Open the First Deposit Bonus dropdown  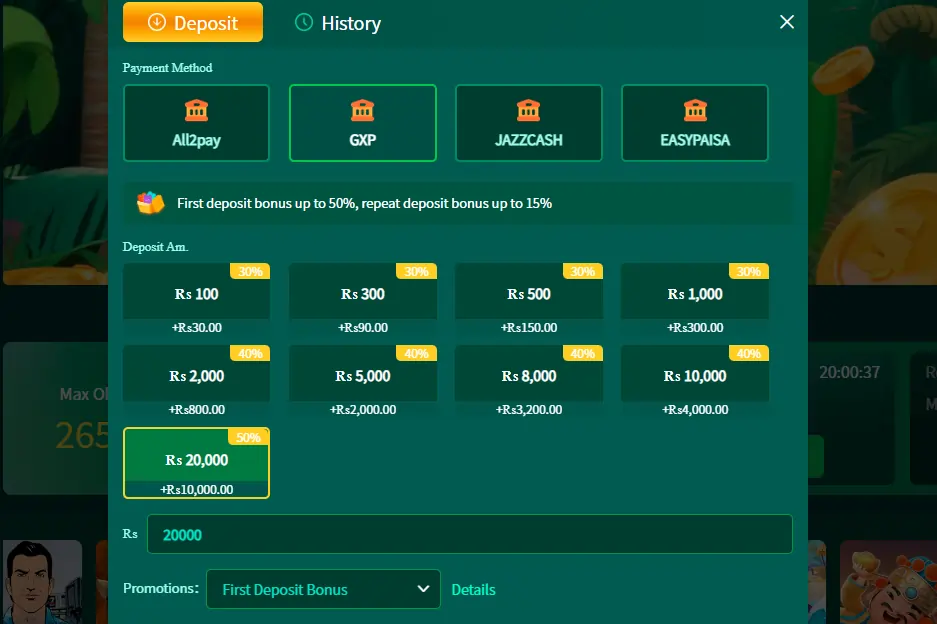(322, 589)
